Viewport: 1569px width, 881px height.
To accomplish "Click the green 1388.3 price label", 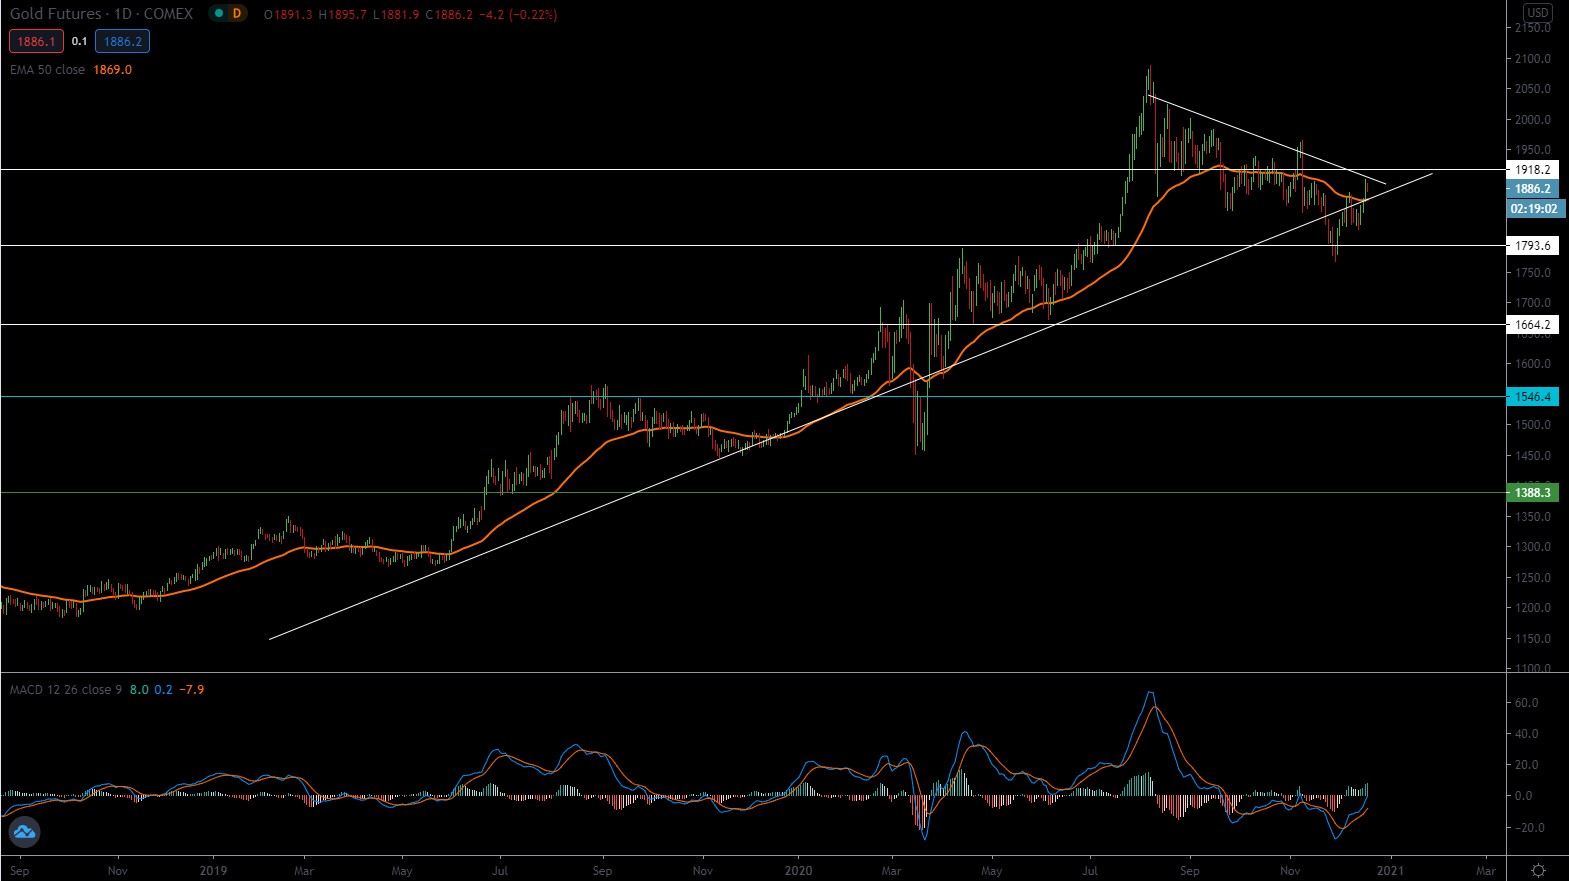I will (x=1532, y=493).
